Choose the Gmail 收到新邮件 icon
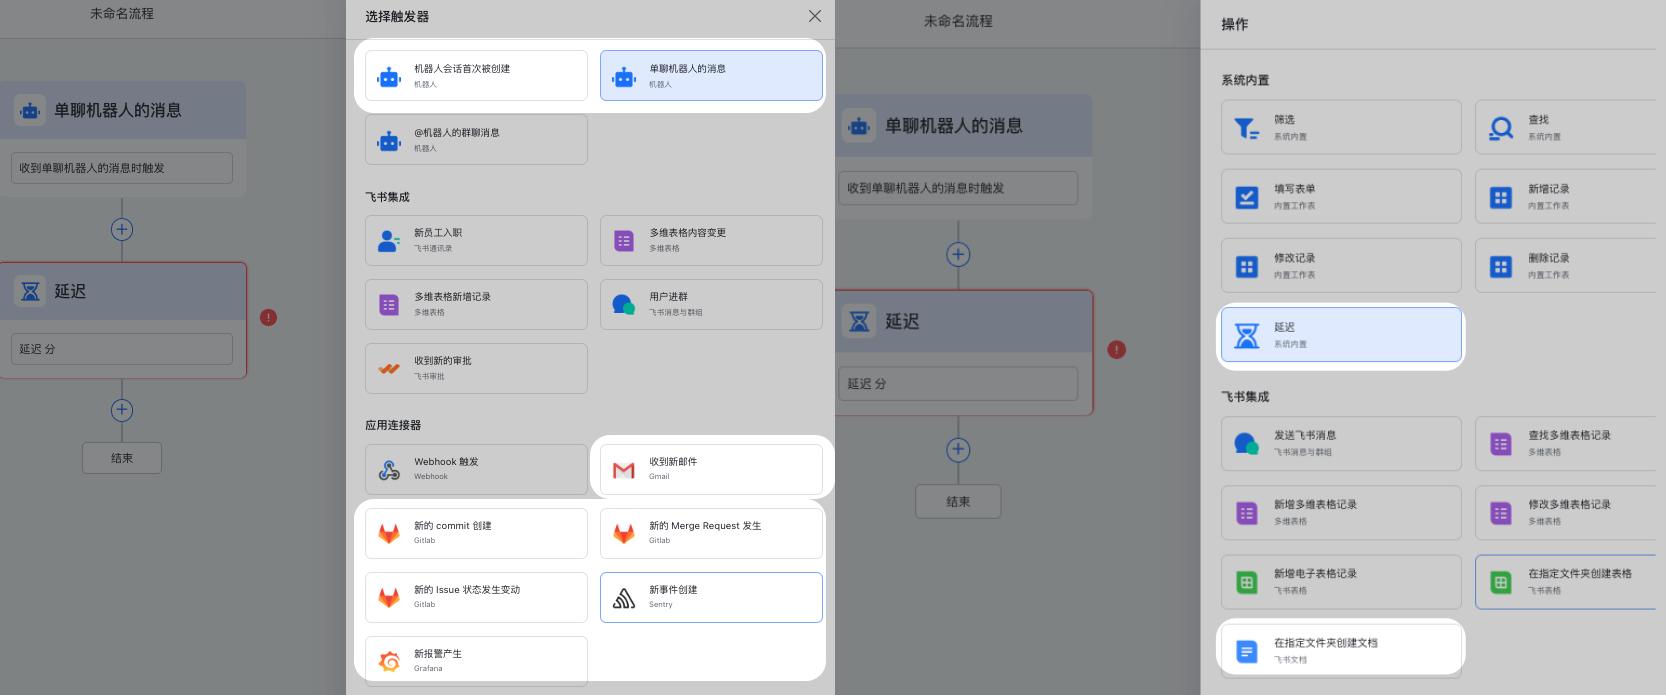 (624, 469)
